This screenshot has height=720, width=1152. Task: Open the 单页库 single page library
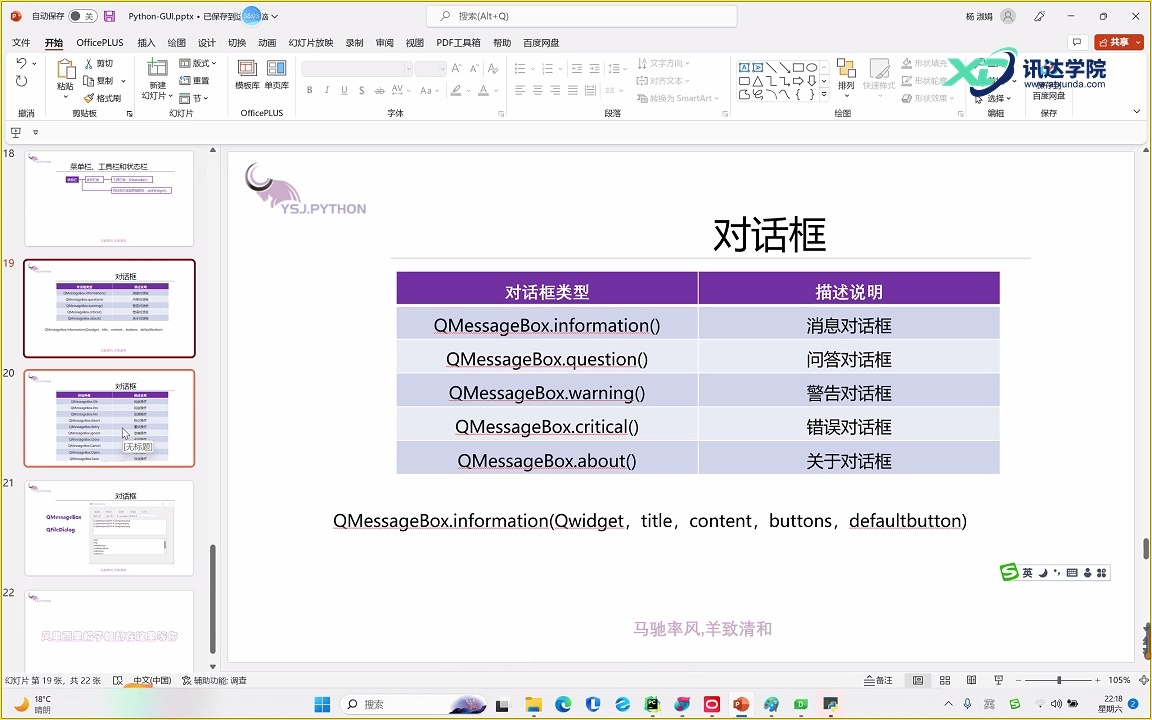tap(276, 75)
